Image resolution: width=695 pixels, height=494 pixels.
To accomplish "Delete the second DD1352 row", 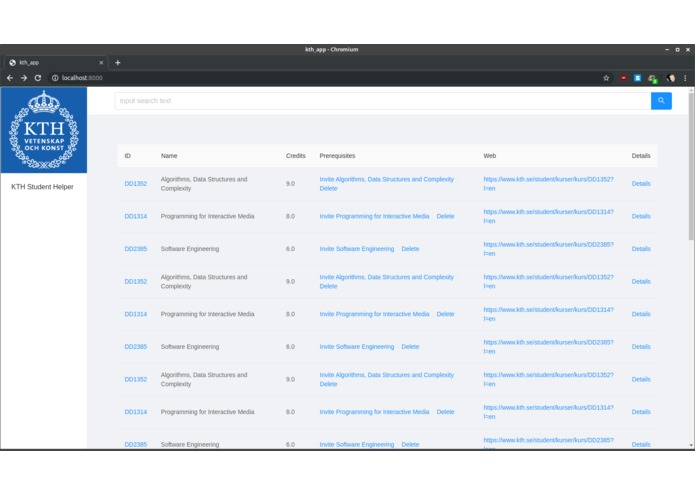I will pyautogui.click(x=328, y=287).
